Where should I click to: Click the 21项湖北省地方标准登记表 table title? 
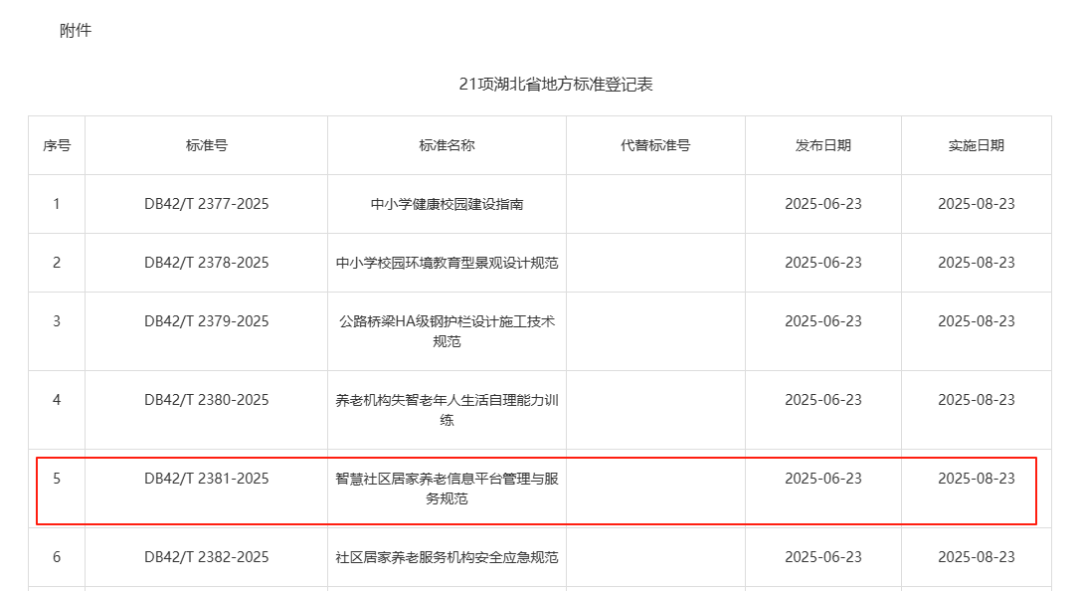point(555,85)
